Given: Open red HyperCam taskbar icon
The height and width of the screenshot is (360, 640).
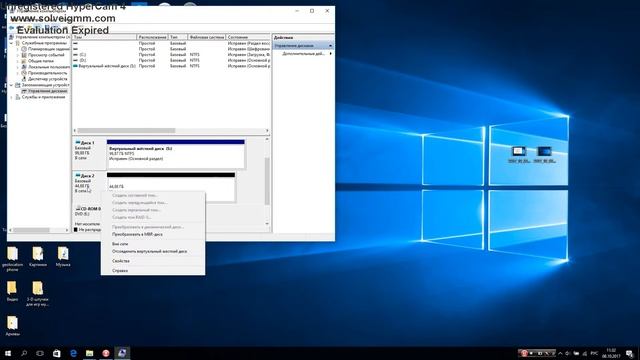Looking at the screenshot, I should (106, 353).
